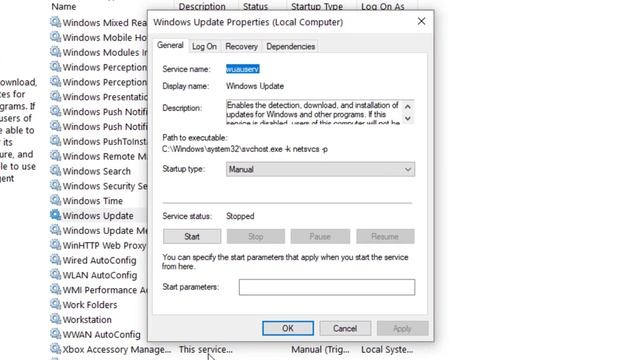Viewport: 640px width, 360px height.
Task: Start the Windows Update service
Action: [x=192, y=236]
